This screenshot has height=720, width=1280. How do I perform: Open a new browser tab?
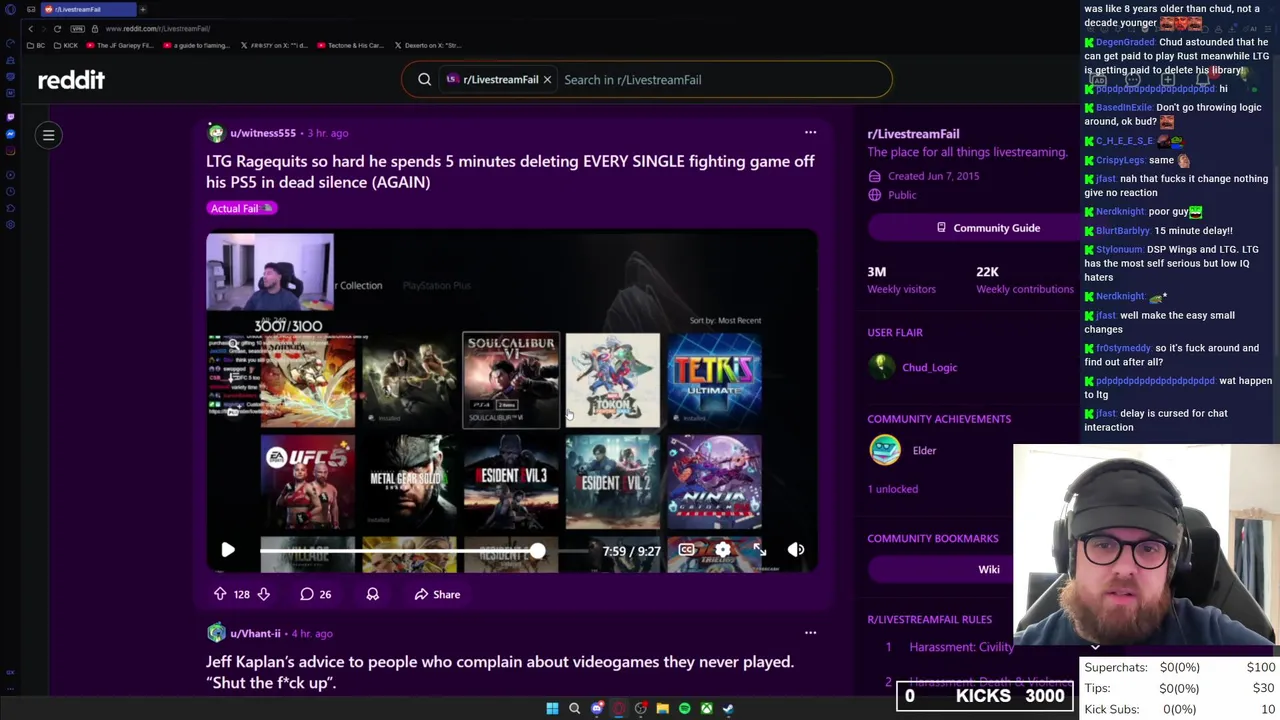(x=142, y=9)
